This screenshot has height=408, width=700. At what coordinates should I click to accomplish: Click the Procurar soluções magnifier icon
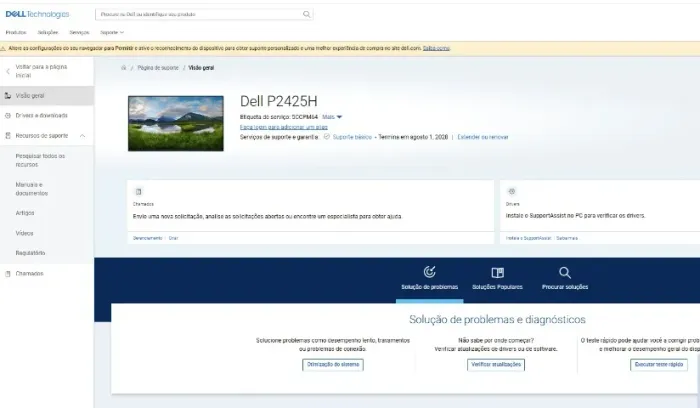[565, 272]
